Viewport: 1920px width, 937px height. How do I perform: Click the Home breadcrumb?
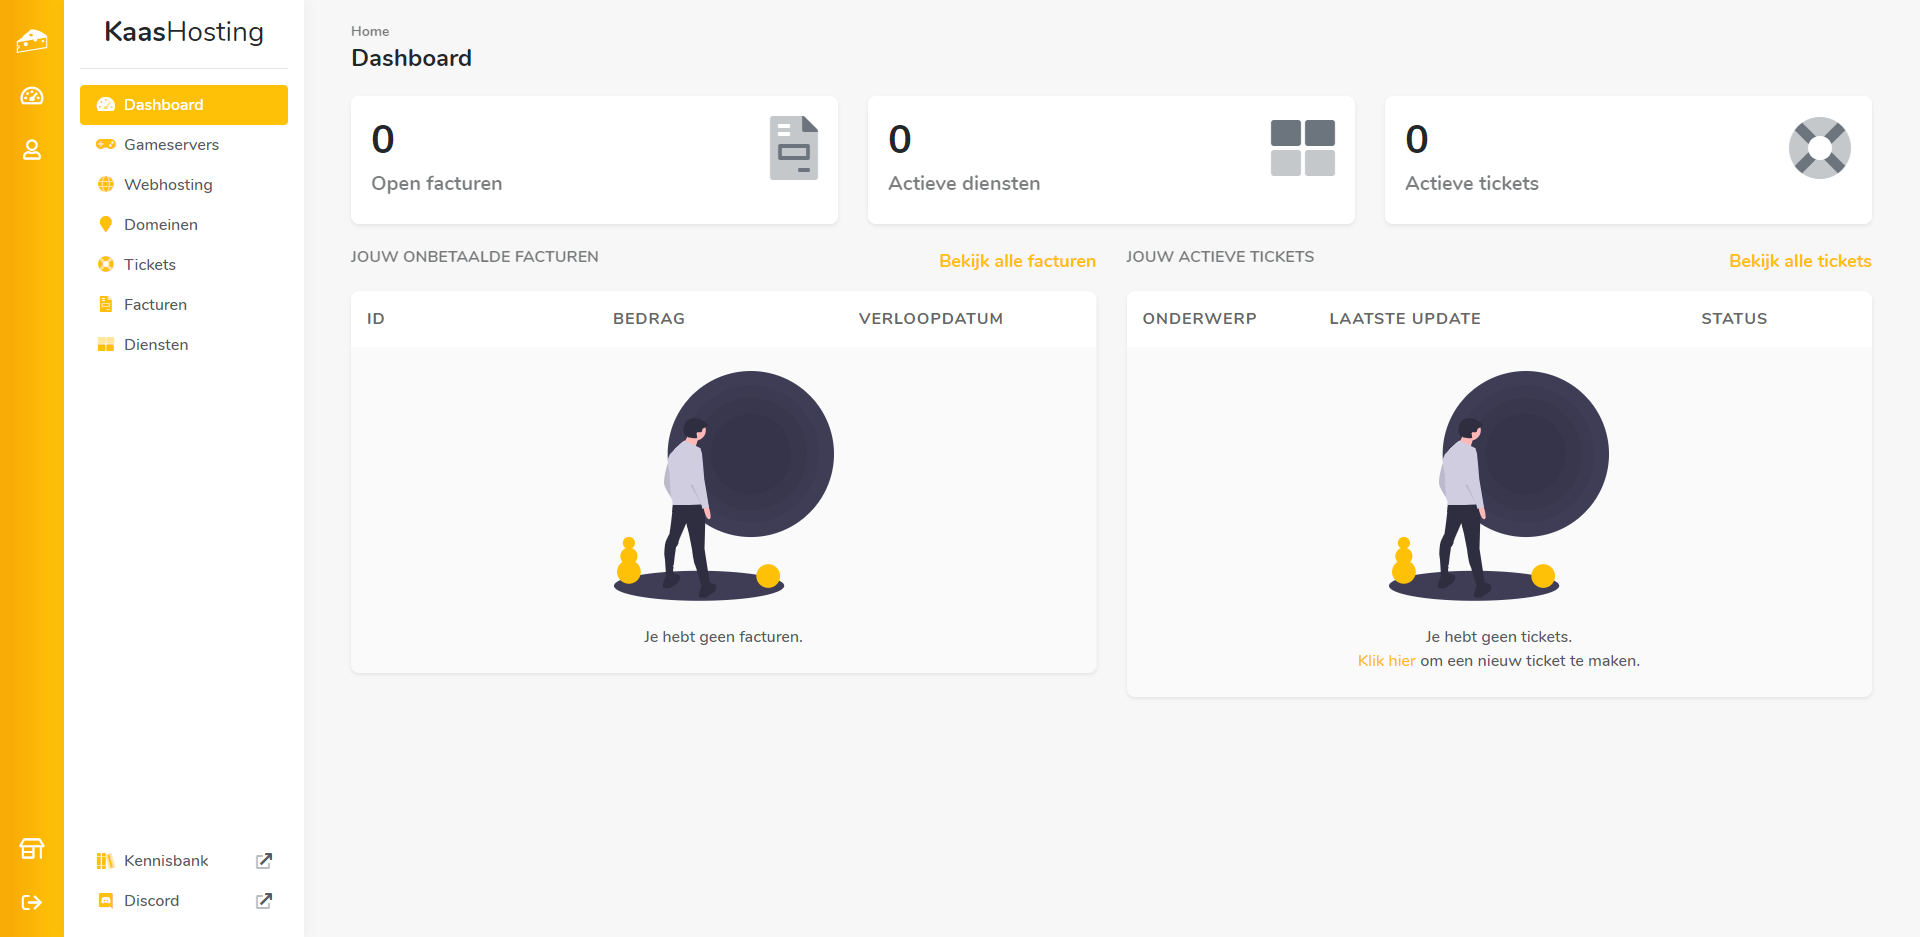pos(370,32)
